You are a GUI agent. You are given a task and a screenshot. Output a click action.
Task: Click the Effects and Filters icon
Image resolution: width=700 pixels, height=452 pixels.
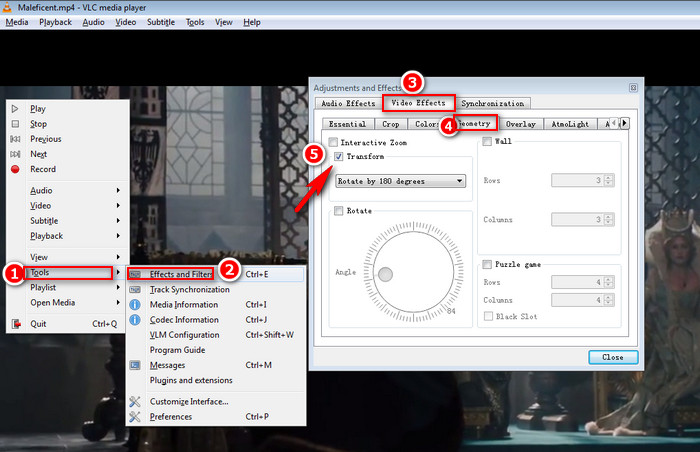click(x=135, y=274)
